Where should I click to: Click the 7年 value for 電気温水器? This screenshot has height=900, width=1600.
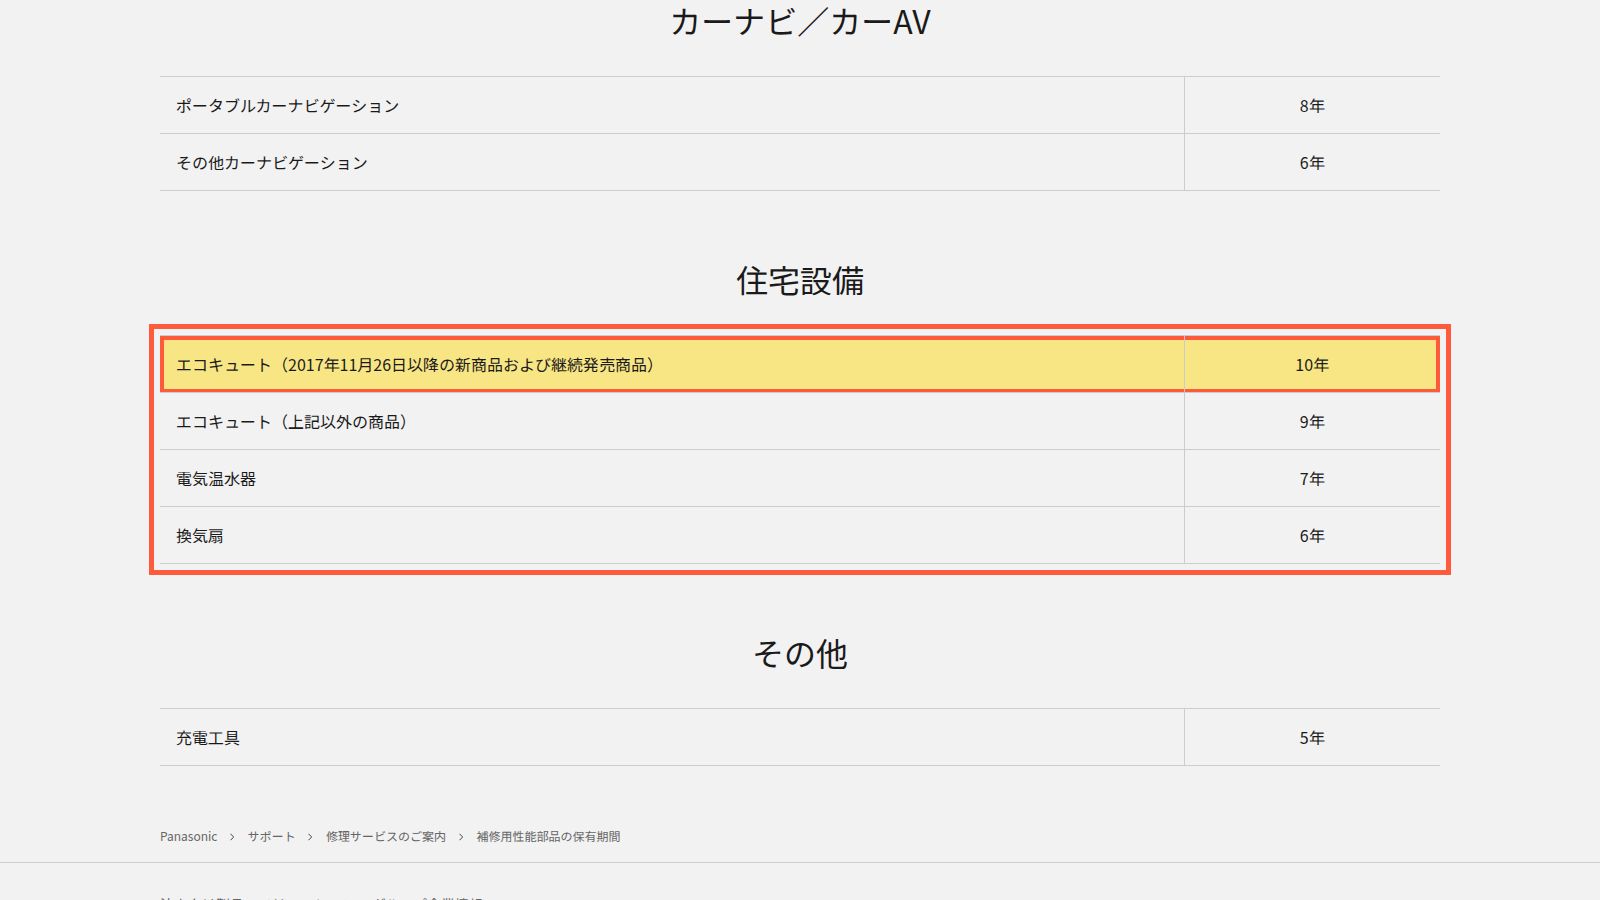click(x=1312, y=479)
